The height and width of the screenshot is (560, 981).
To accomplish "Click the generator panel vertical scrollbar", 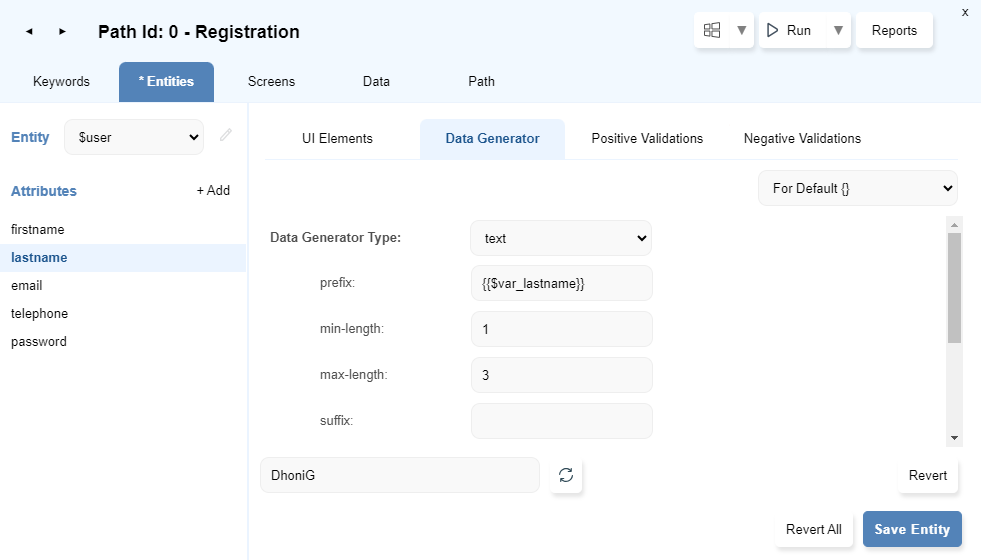I will [x=954, y=288].
